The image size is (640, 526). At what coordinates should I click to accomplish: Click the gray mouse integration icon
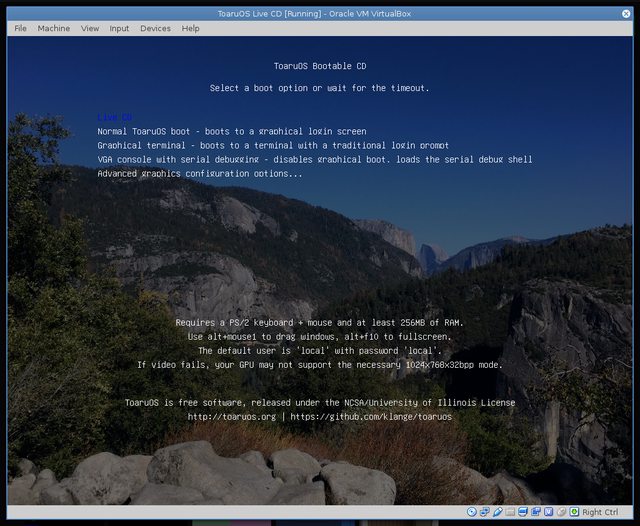pyautogui.click(x=562, y=512)
